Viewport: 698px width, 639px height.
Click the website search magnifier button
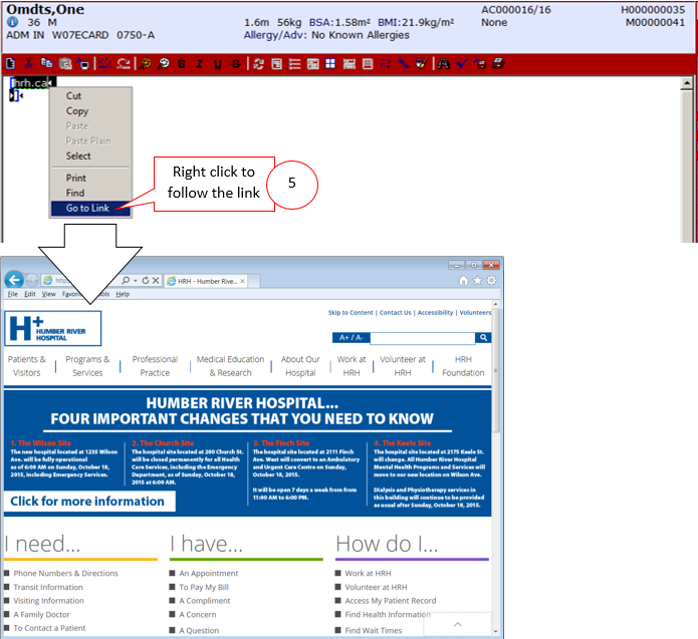point(483,338)
